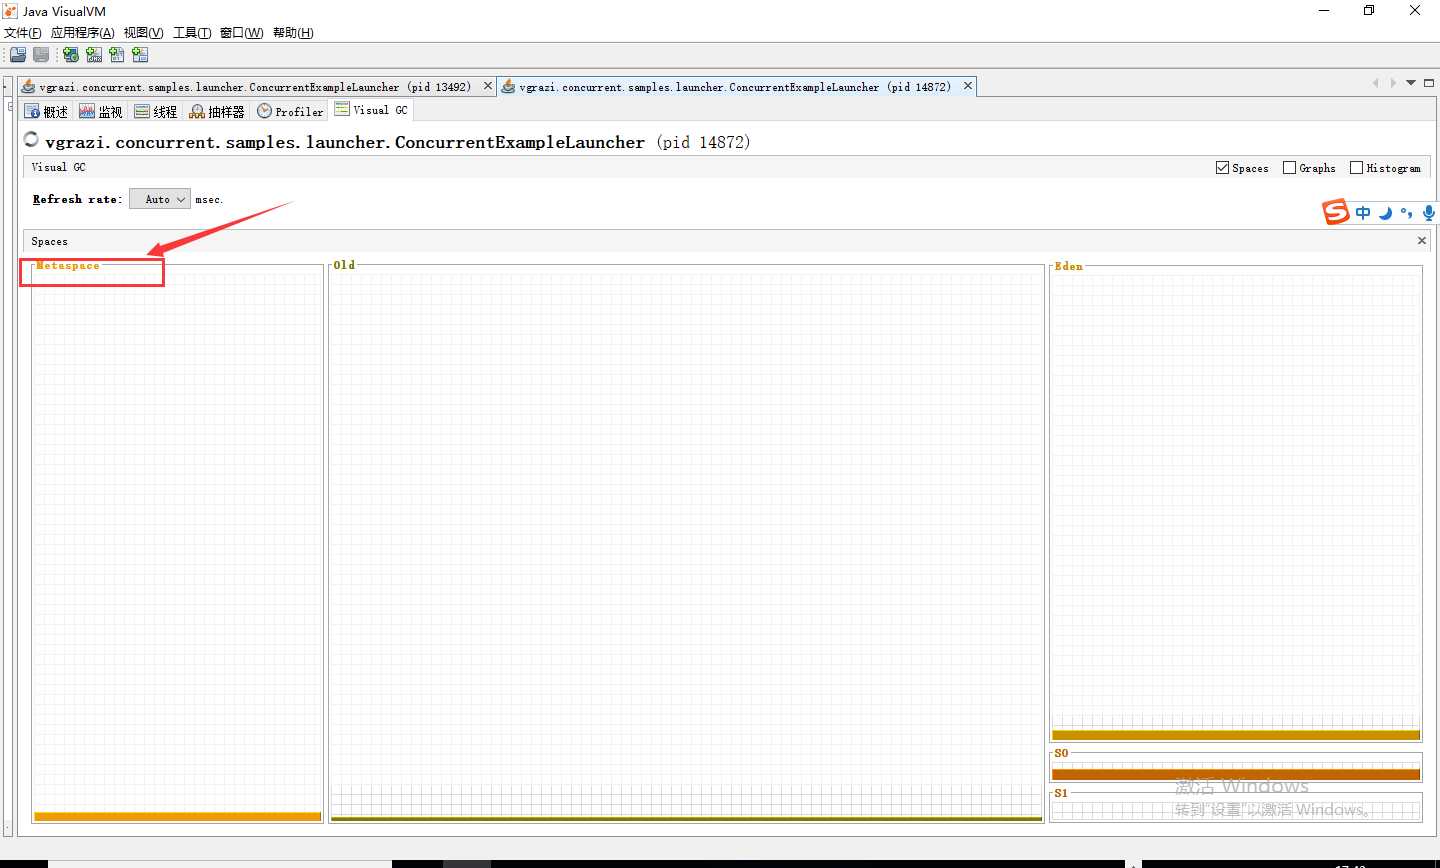Image resolution: width=1440 pixels, height=868 pixels.
Task: Open the 文件(F) menu
Action: pyautogui.click(x=23, y=33)
